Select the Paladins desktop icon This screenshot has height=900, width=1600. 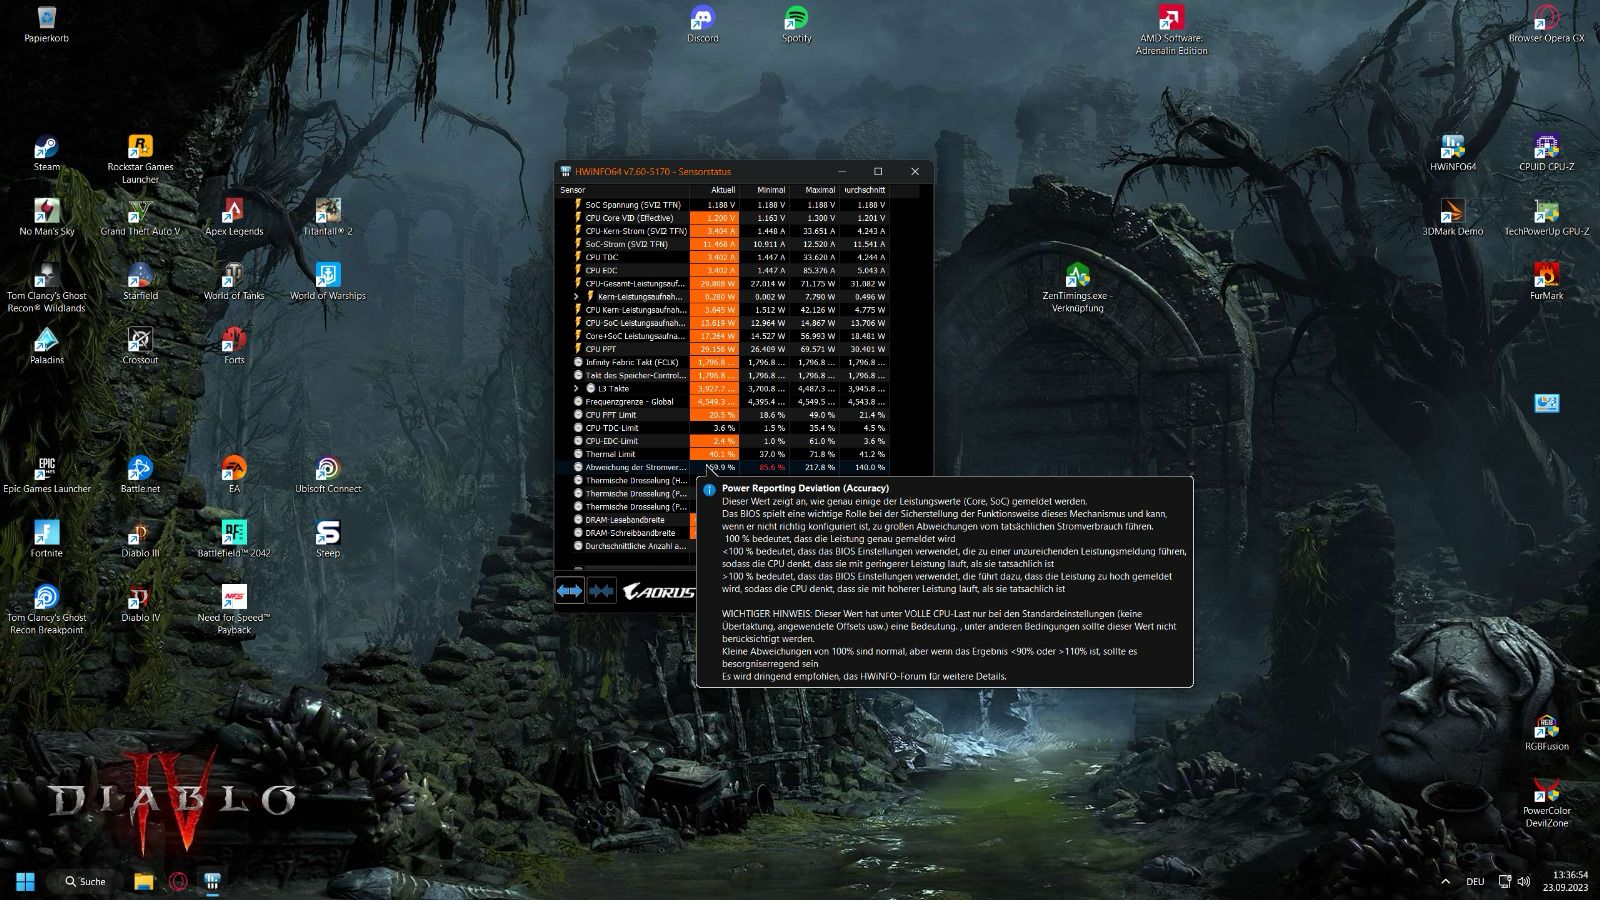tap(46, 346)
